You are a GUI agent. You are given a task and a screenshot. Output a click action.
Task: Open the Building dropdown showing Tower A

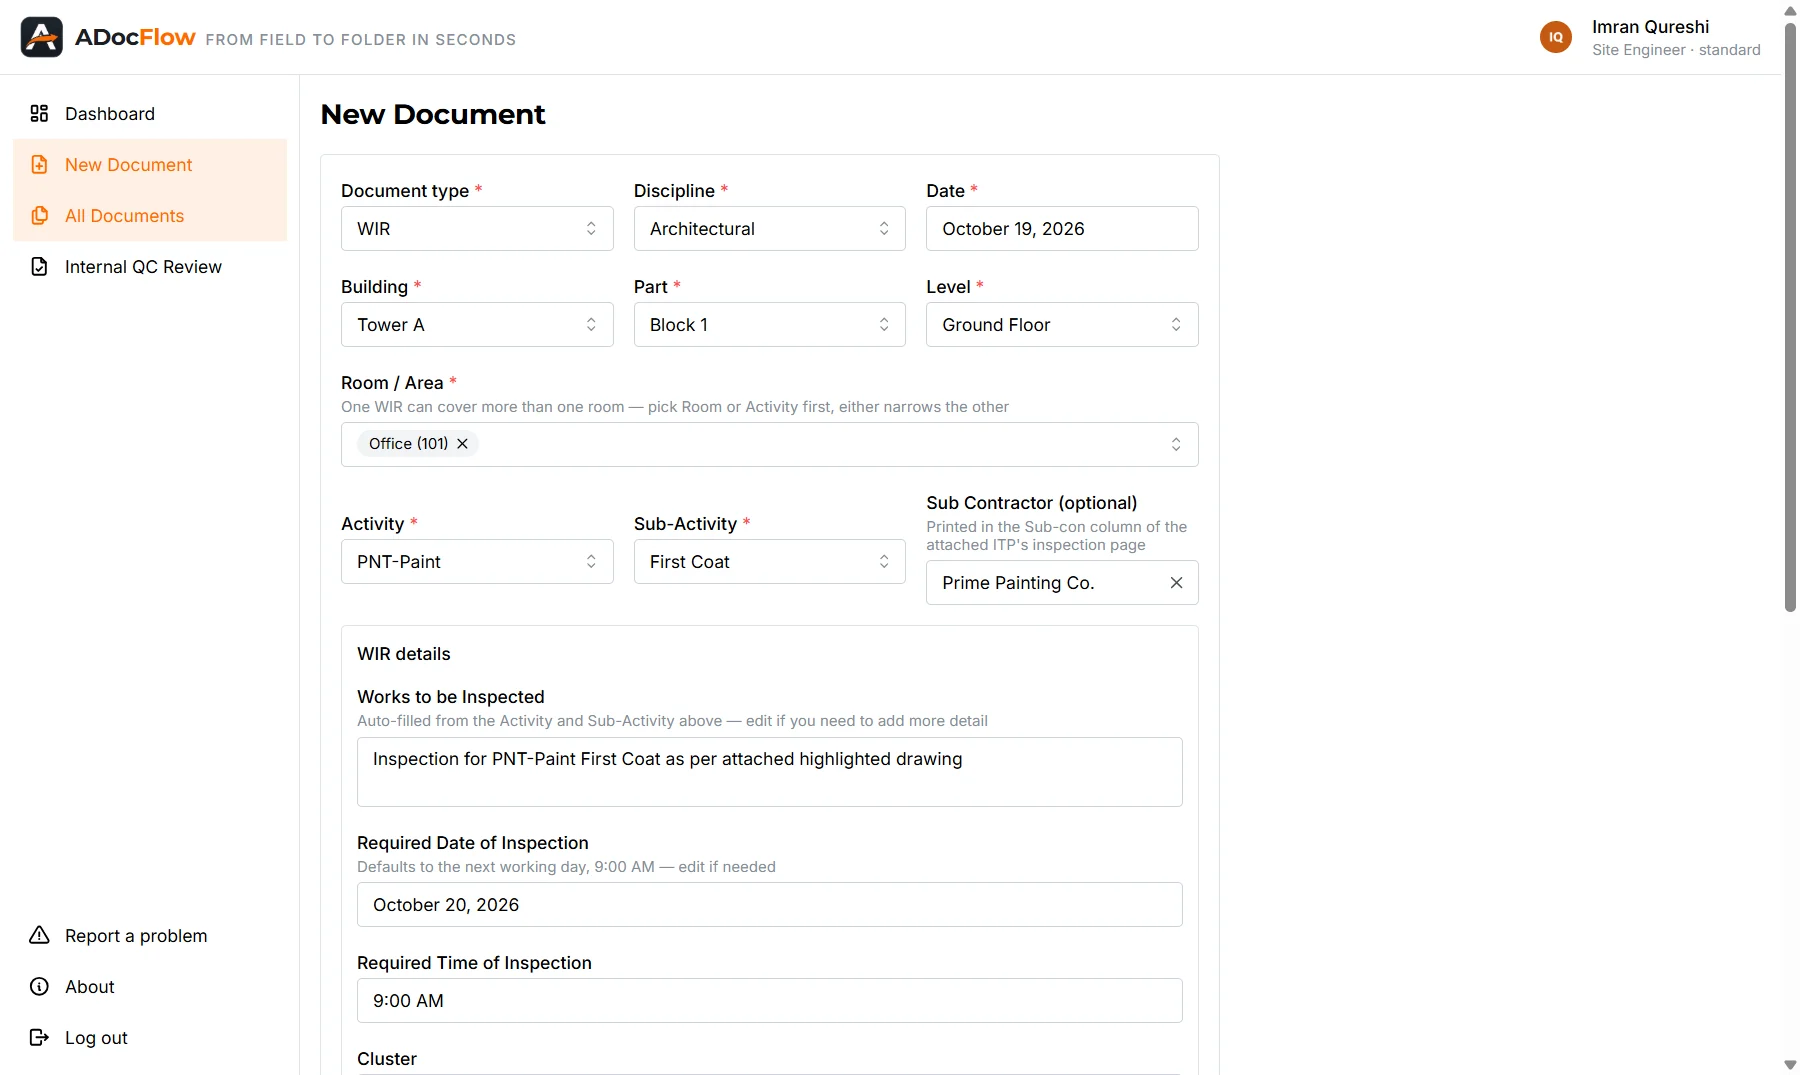(477, 324)
